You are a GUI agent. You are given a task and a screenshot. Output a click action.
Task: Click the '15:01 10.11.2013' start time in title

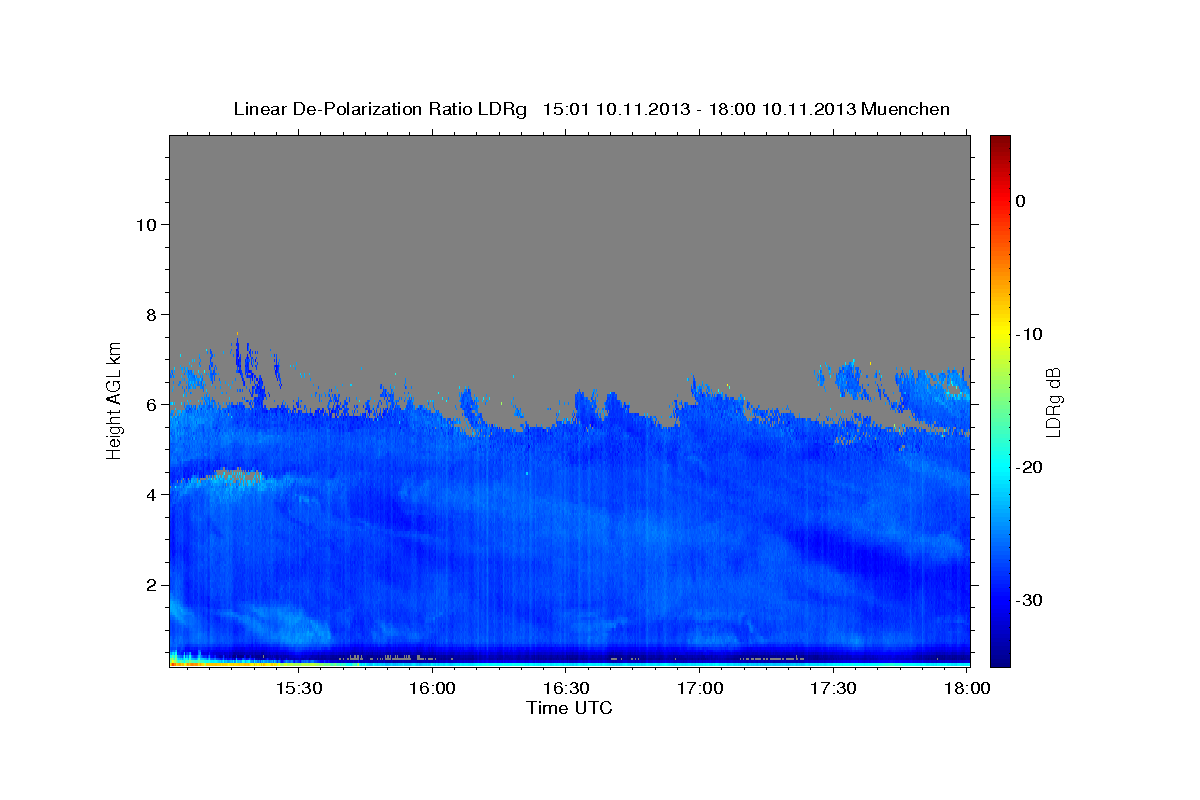616,109
